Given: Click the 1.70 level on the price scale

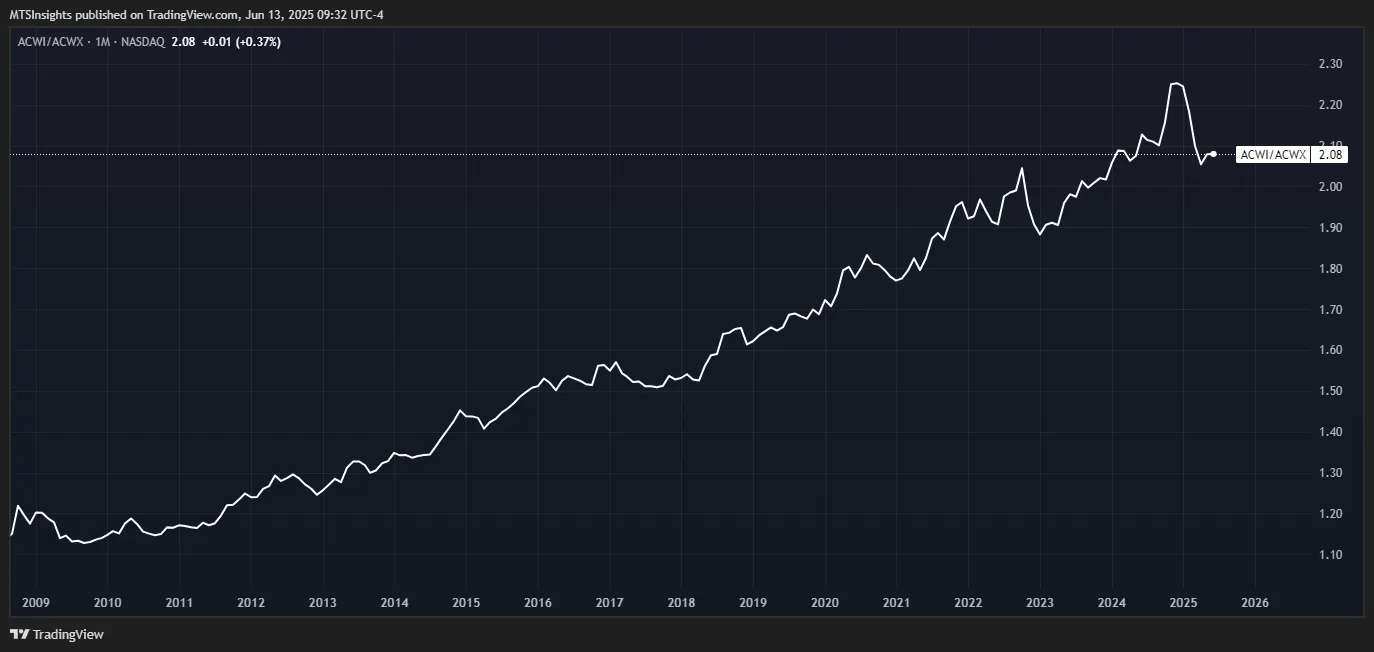Looking at the screenshot, I should [x=1331, y=308].
